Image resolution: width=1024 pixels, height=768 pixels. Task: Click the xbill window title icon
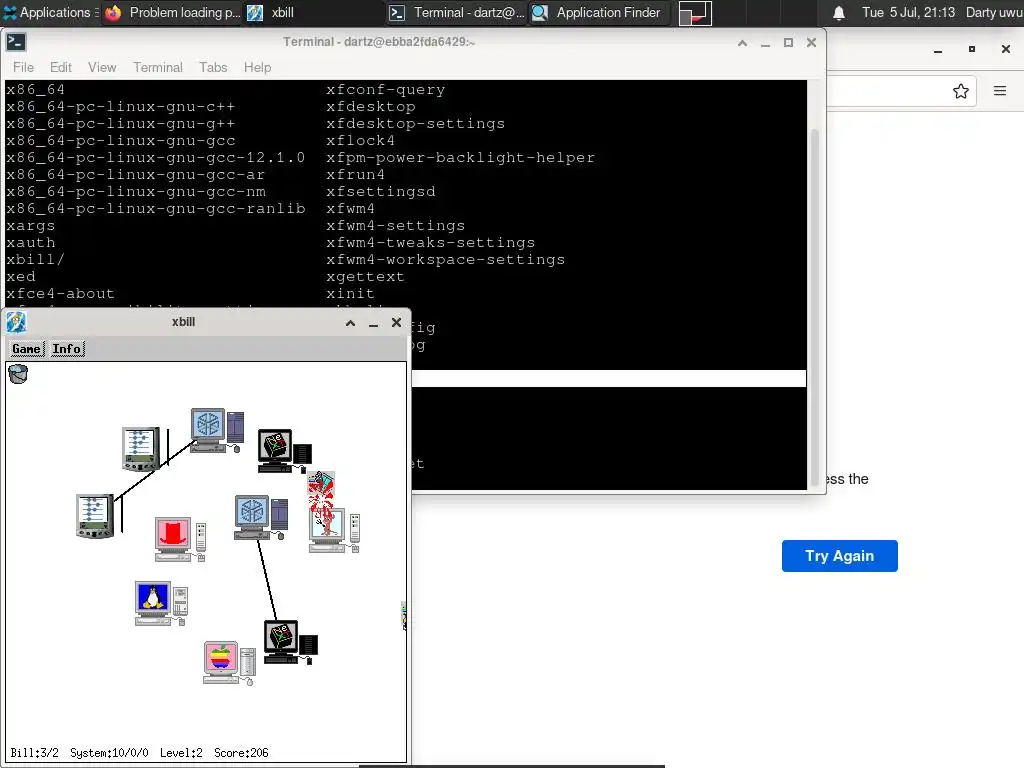(x=16, y=322)
